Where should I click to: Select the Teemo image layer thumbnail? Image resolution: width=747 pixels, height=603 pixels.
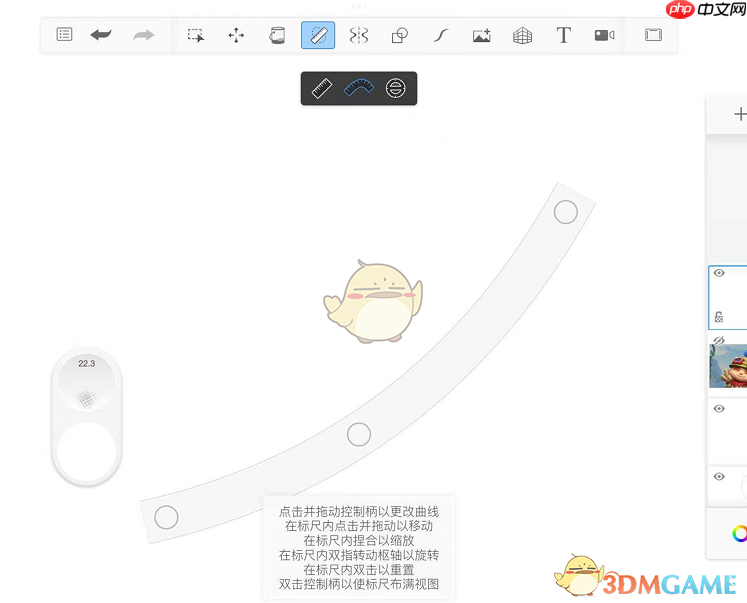(x=728, y=366)
